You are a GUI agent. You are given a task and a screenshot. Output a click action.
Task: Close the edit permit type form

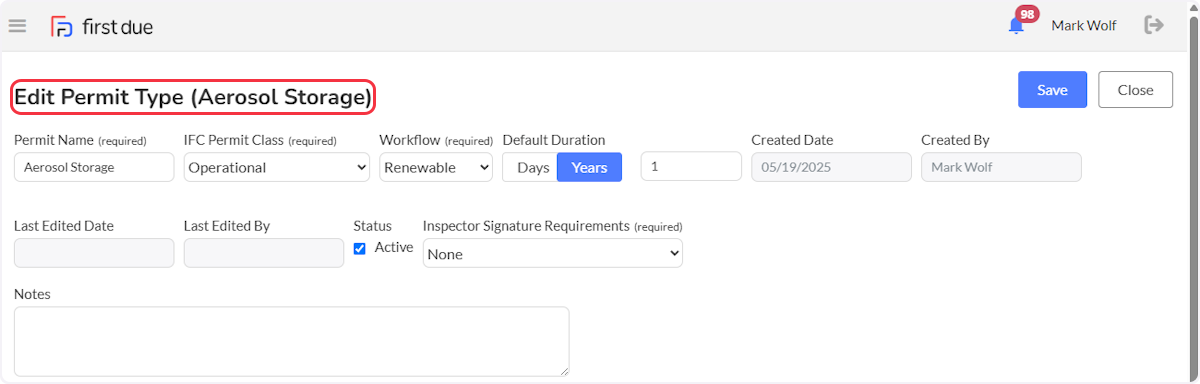click(x=1135, y=90)
